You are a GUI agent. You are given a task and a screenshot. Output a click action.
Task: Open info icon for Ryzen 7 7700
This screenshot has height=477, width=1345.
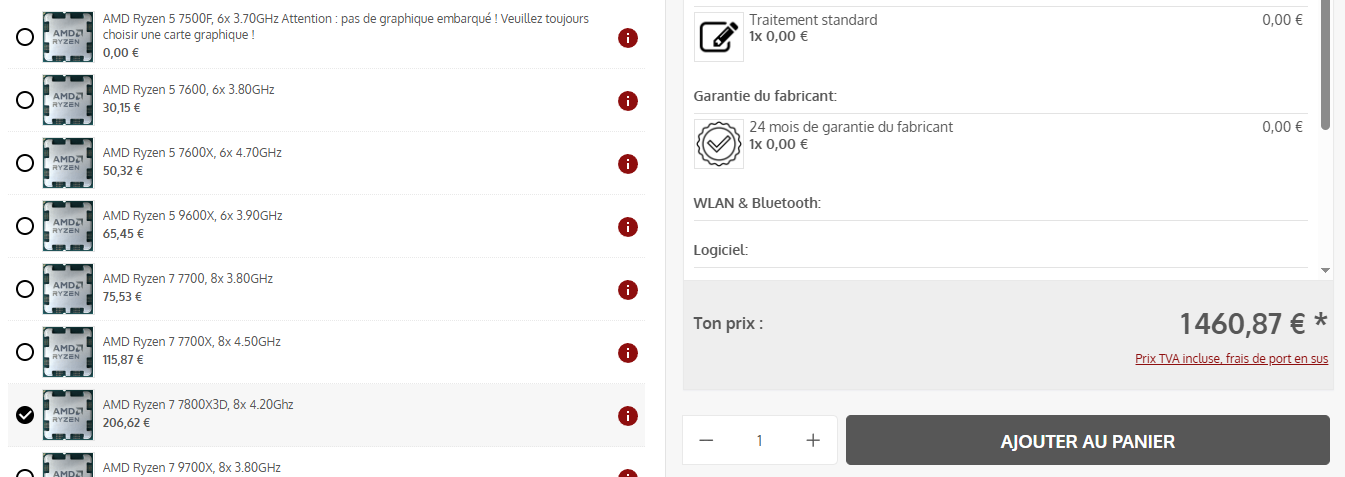628,290
